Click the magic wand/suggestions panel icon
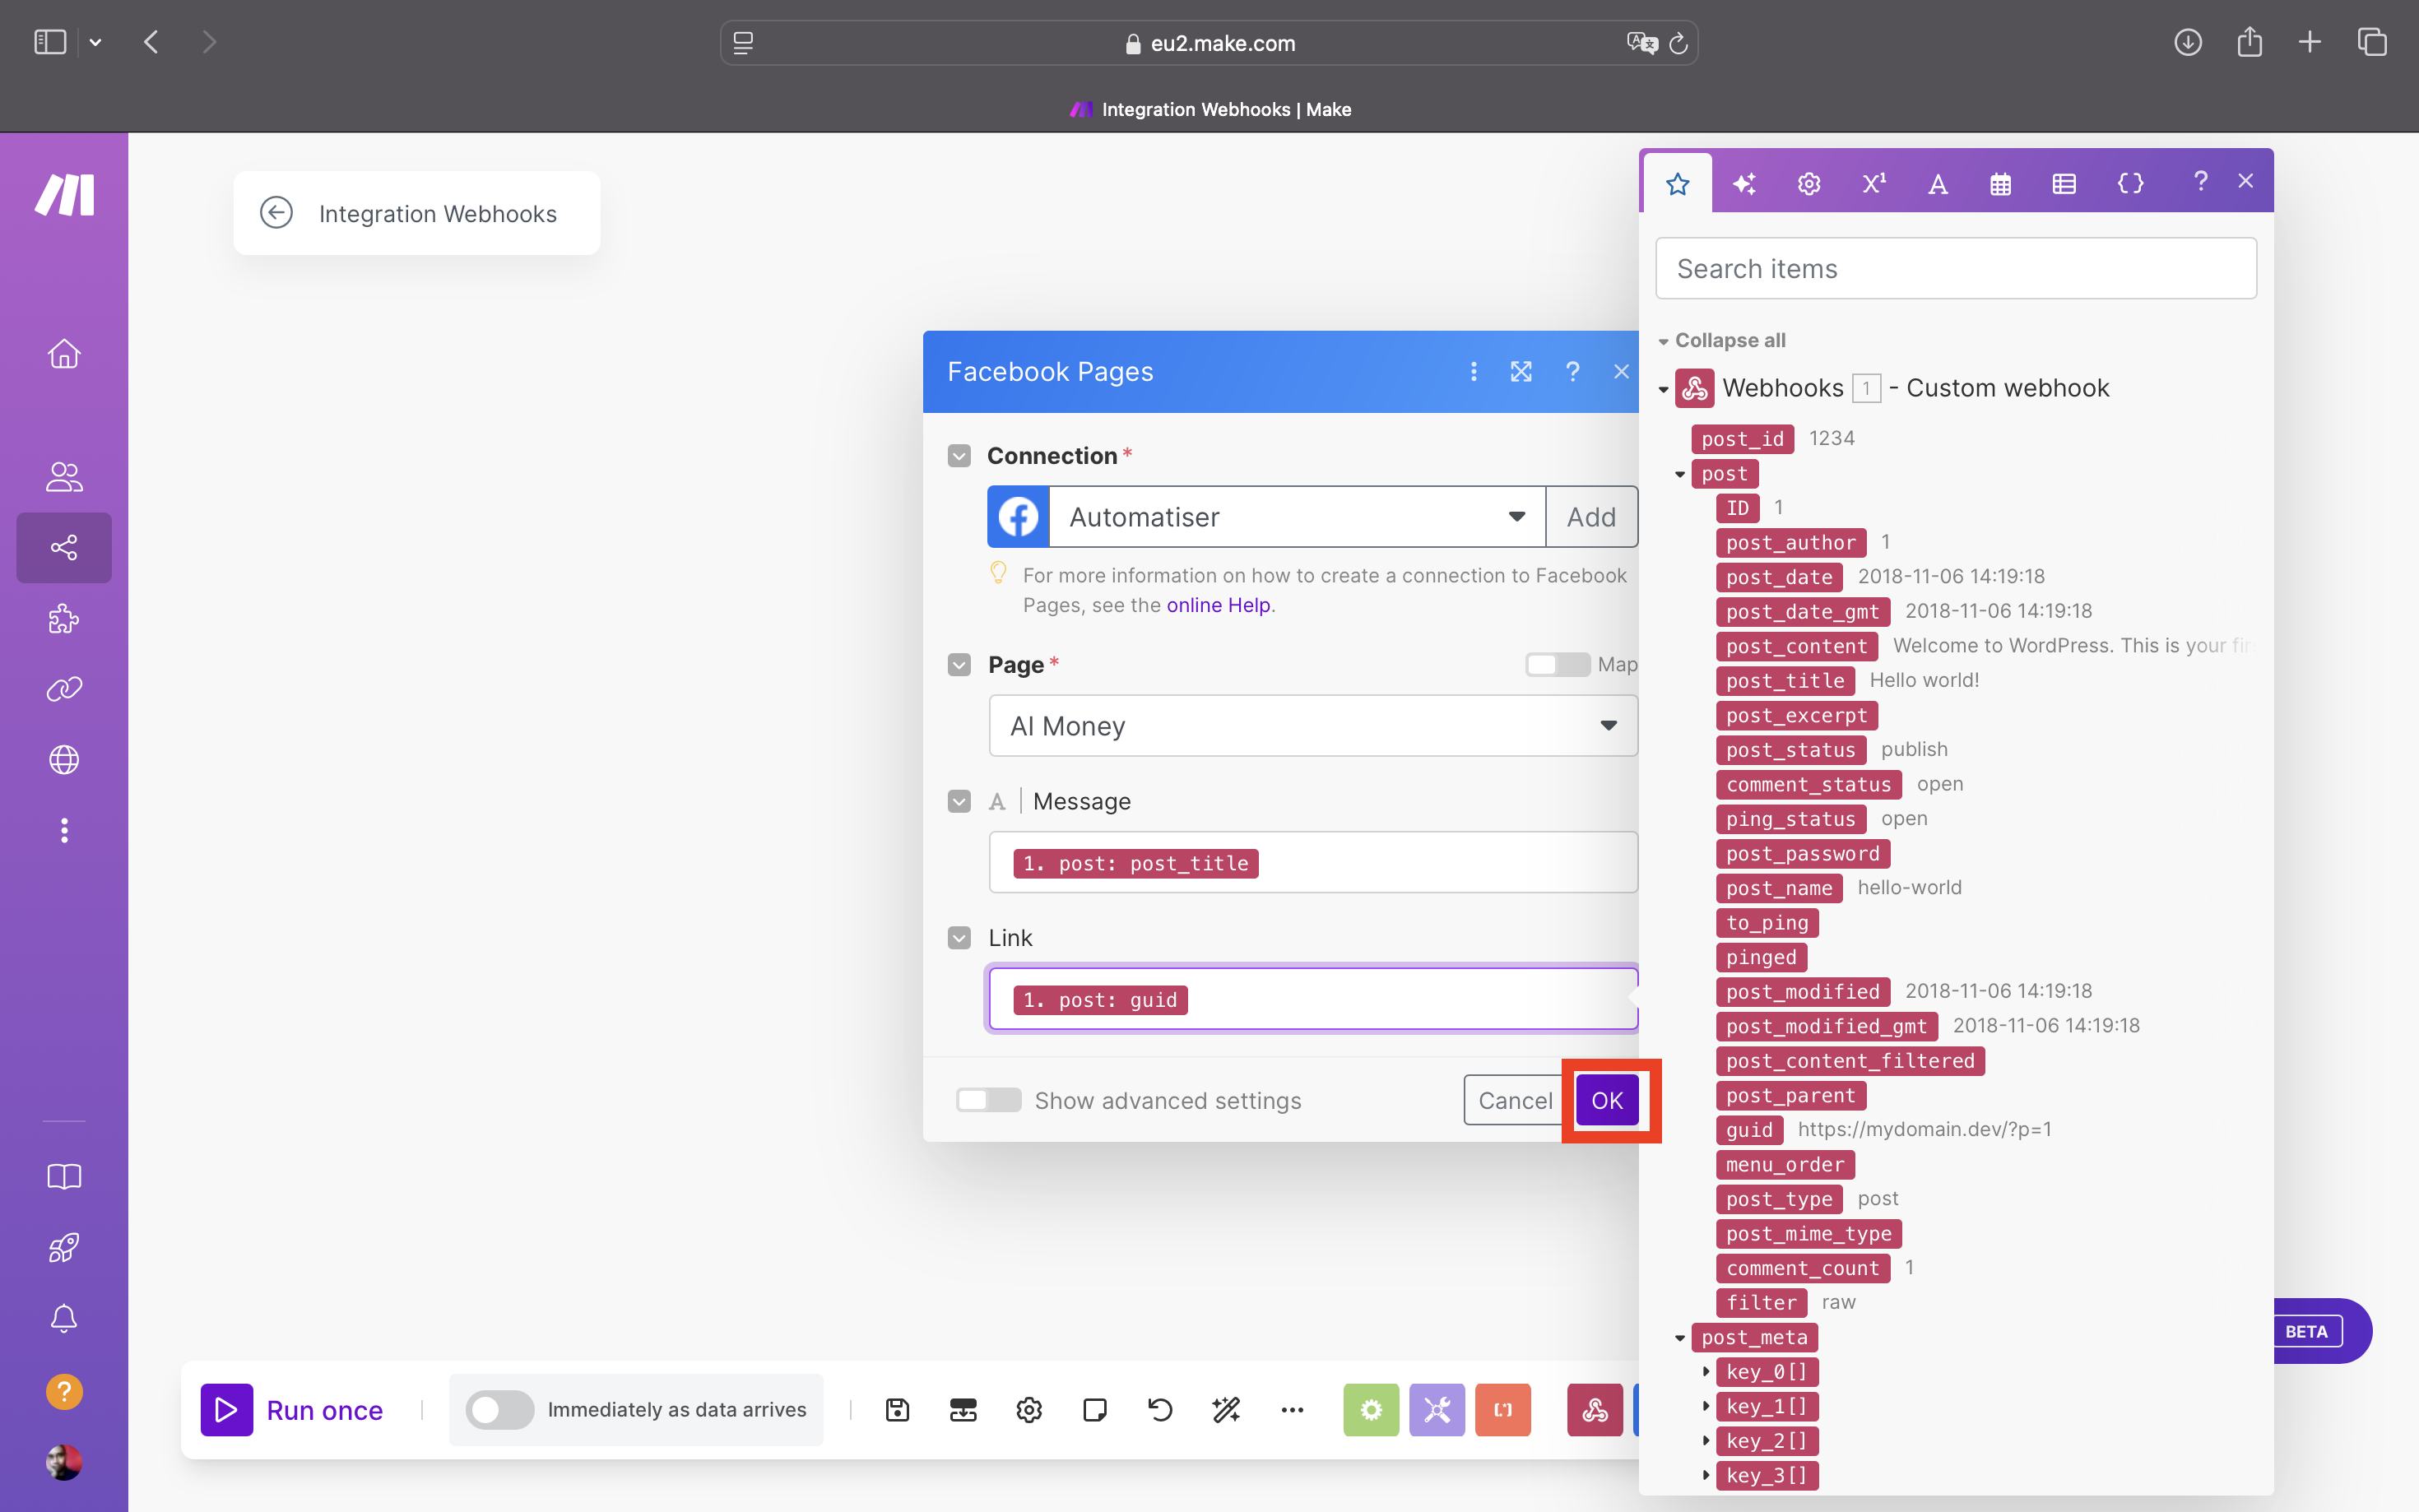The height and width of the screenshot is (1512, 2419). [x=1743, y=183]
